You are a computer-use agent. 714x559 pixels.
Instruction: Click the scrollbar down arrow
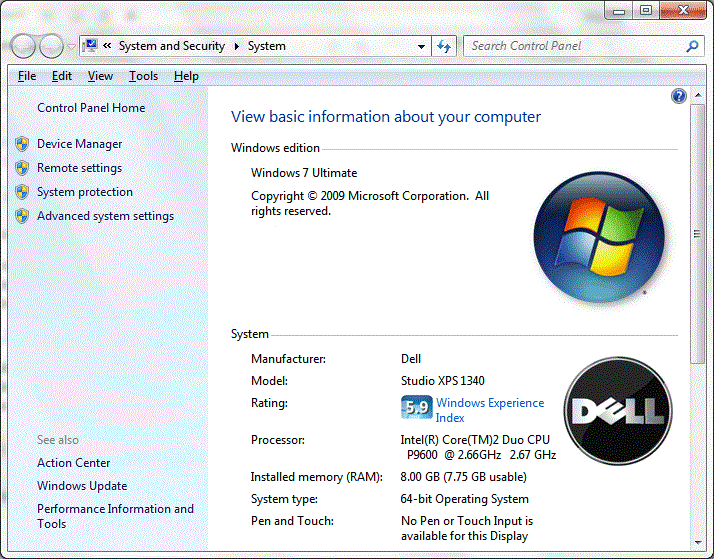coord(697,542)
